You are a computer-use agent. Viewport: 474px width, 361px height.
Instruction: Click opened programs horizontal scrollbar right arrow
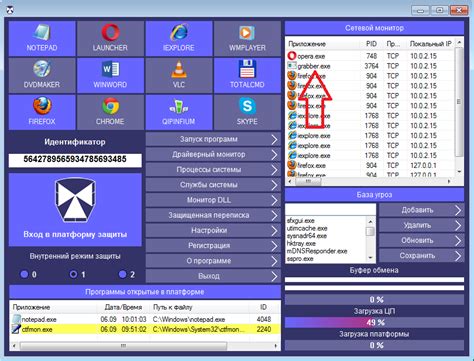click(x=275, y=346)
